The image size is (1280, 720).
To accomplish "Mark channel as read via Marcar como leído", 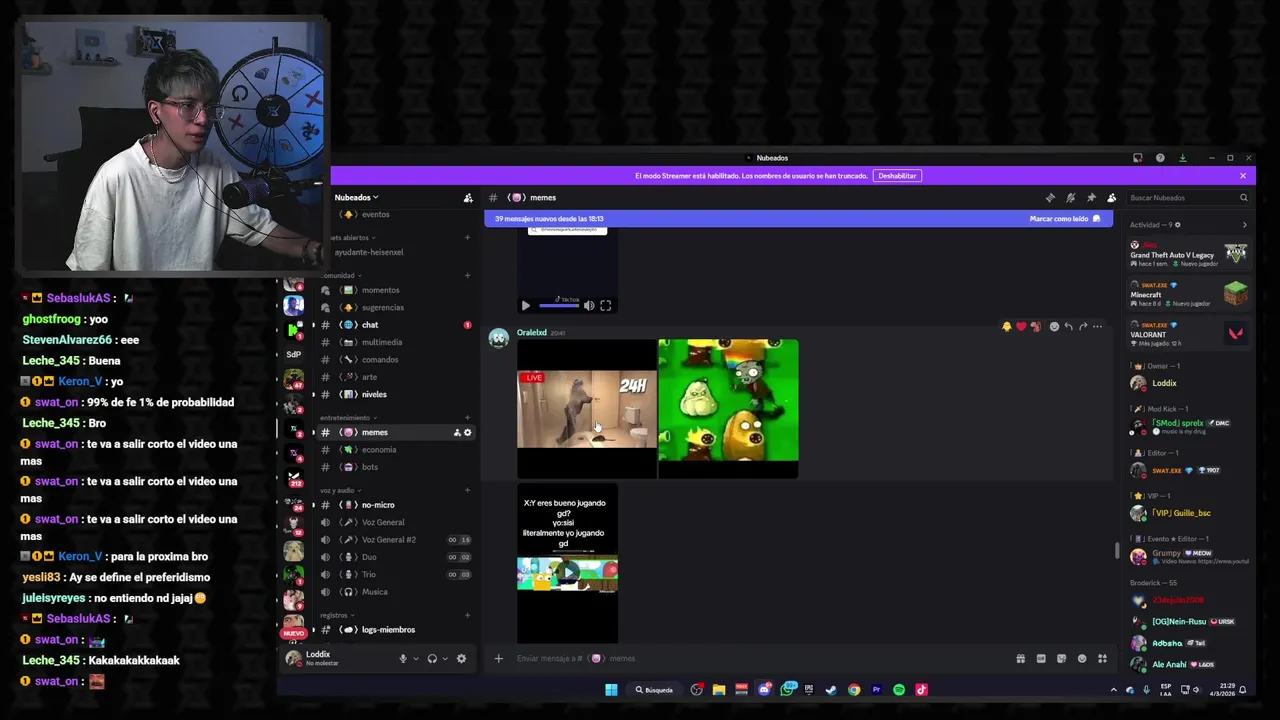I will pyautogui.click(x=1065, y=219).
